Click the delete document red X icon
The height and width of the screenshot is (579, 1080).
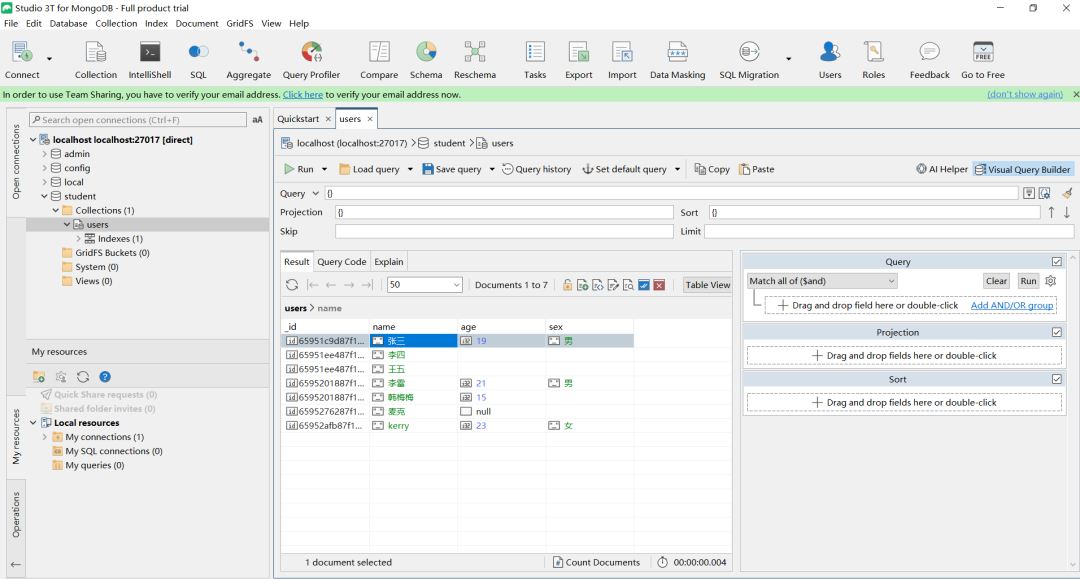(659, 285)
